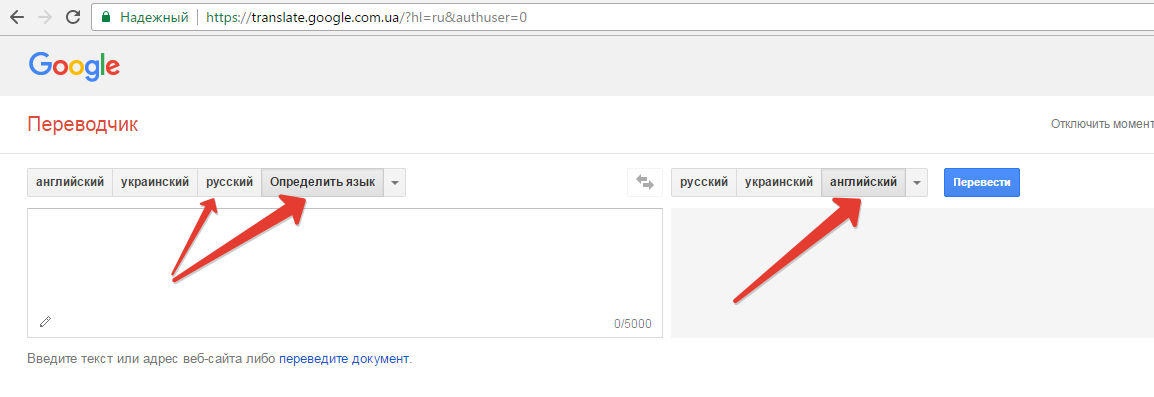1154x397 pixels.
Task: Click the Отключить моментальный перевод link
Action: coord(1102,124)
